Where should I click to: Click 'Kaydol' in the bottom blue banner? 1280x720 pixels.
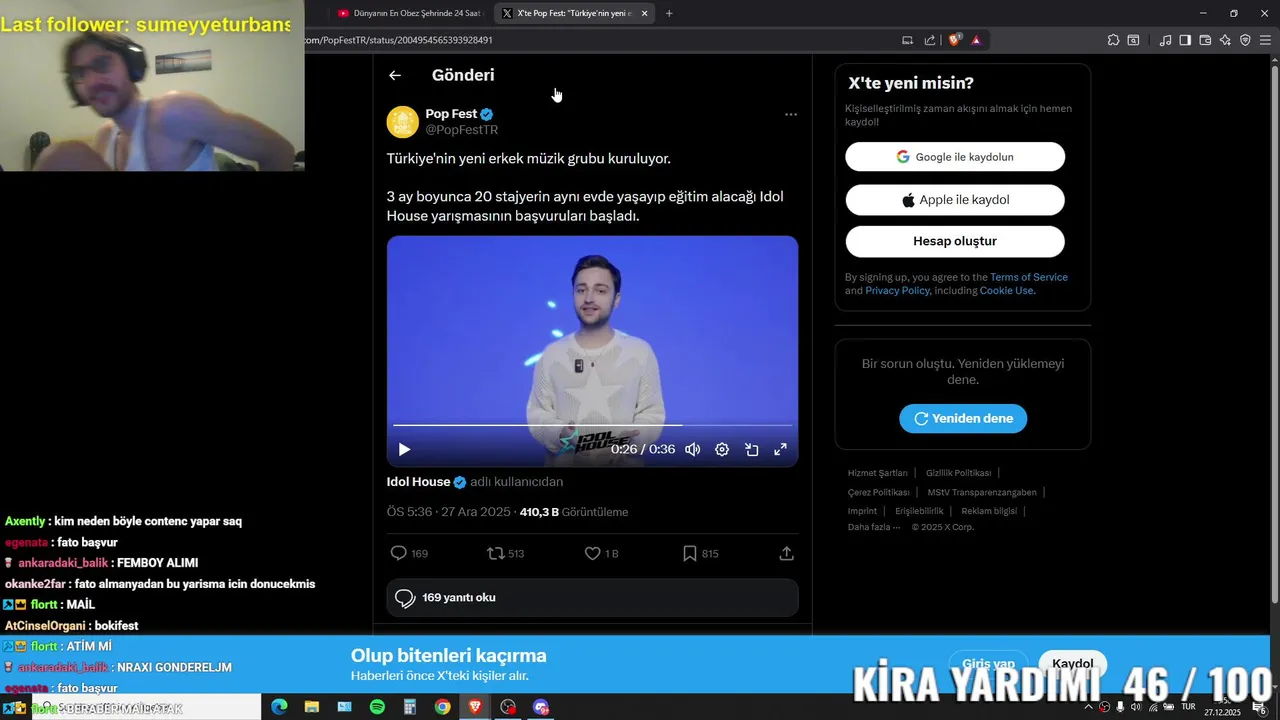click(x=1073, y=664)
